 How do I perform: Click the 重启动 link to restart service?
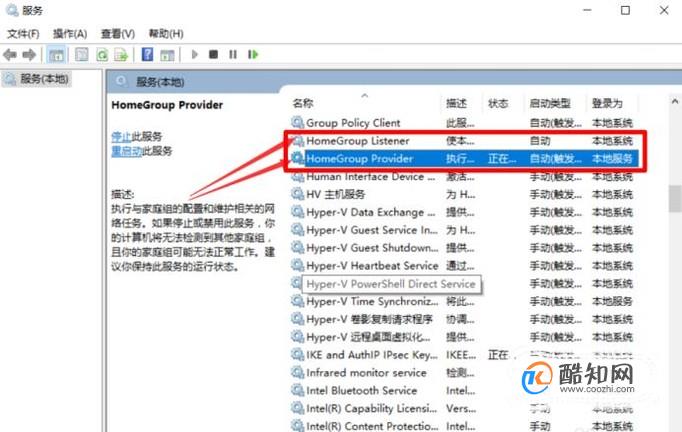(x=127, y=151)
